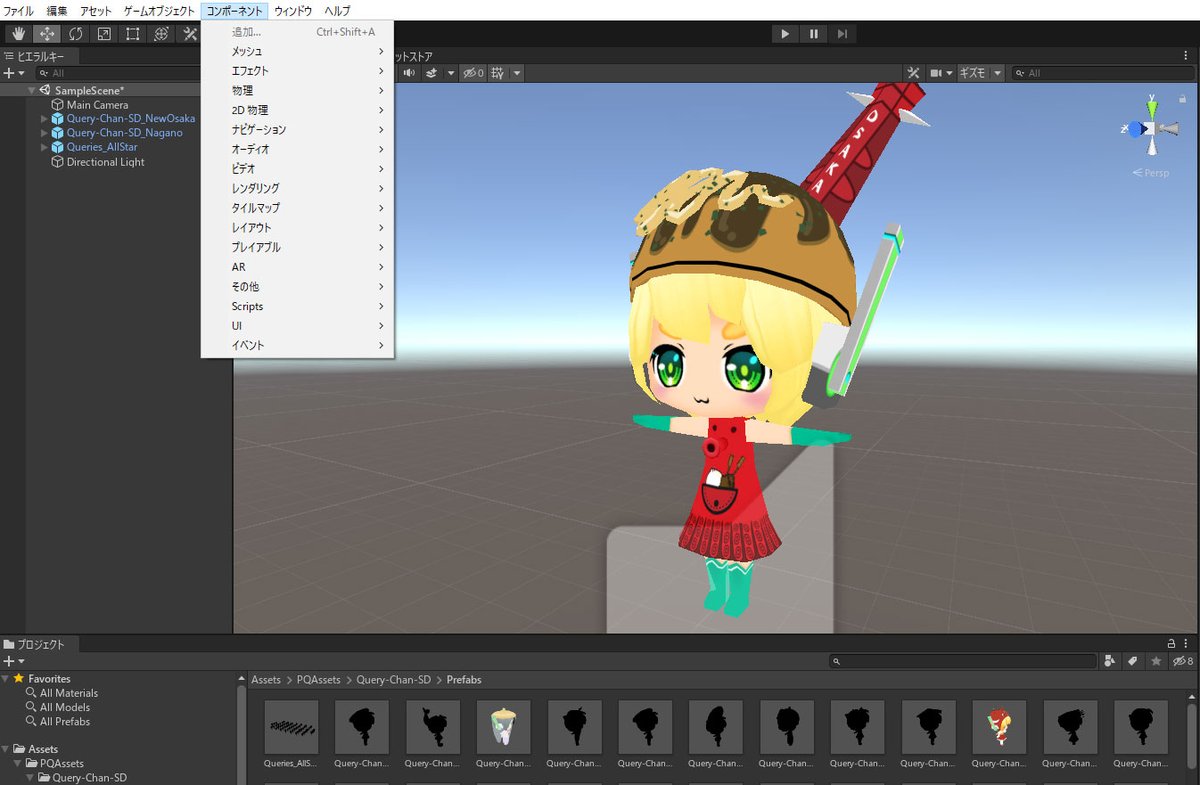Select the Hand tool
The height and width of the screenshot is (785, 1200).
pyautogui.click(x=19, y=34)
